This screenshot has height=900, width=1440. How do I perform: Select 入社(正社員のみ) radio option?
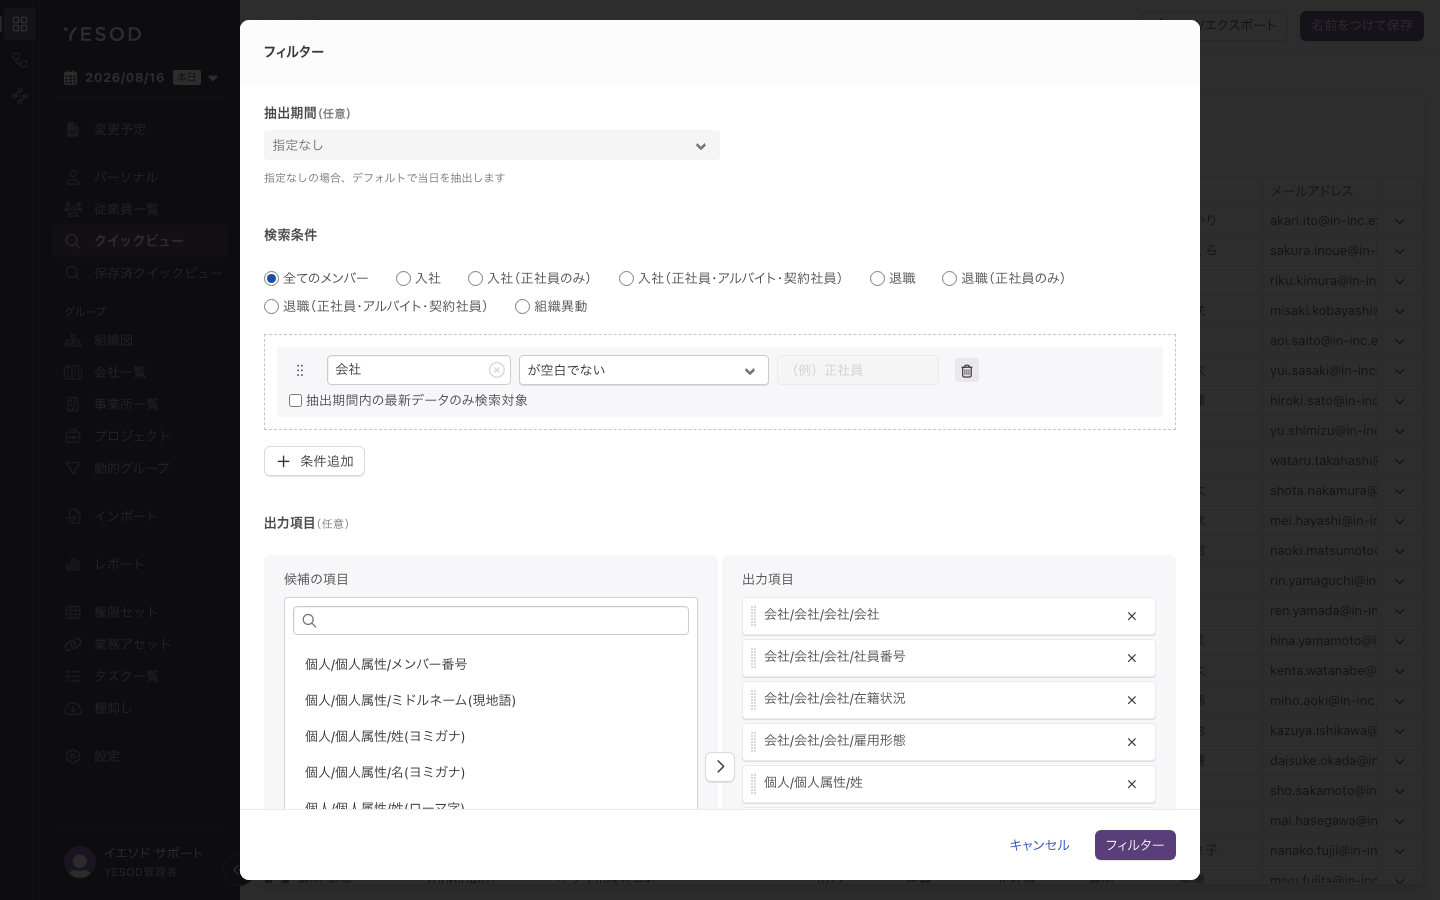(475, 278)
